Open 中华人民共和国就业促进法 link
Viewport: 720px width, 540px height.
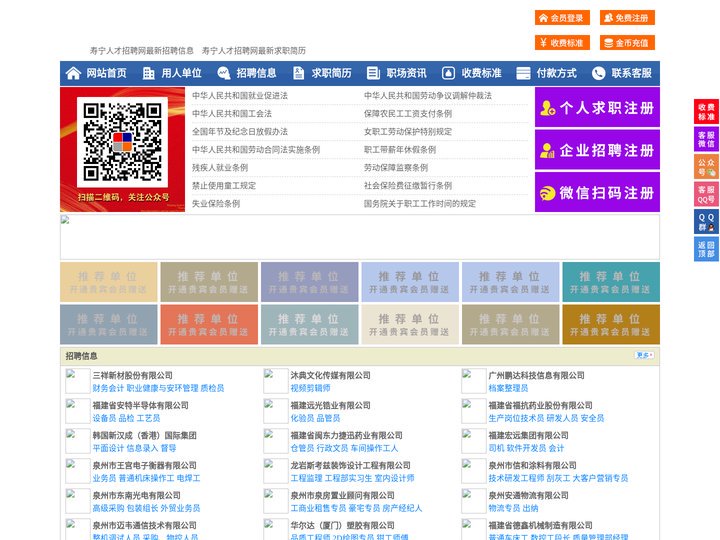[240, 96]
